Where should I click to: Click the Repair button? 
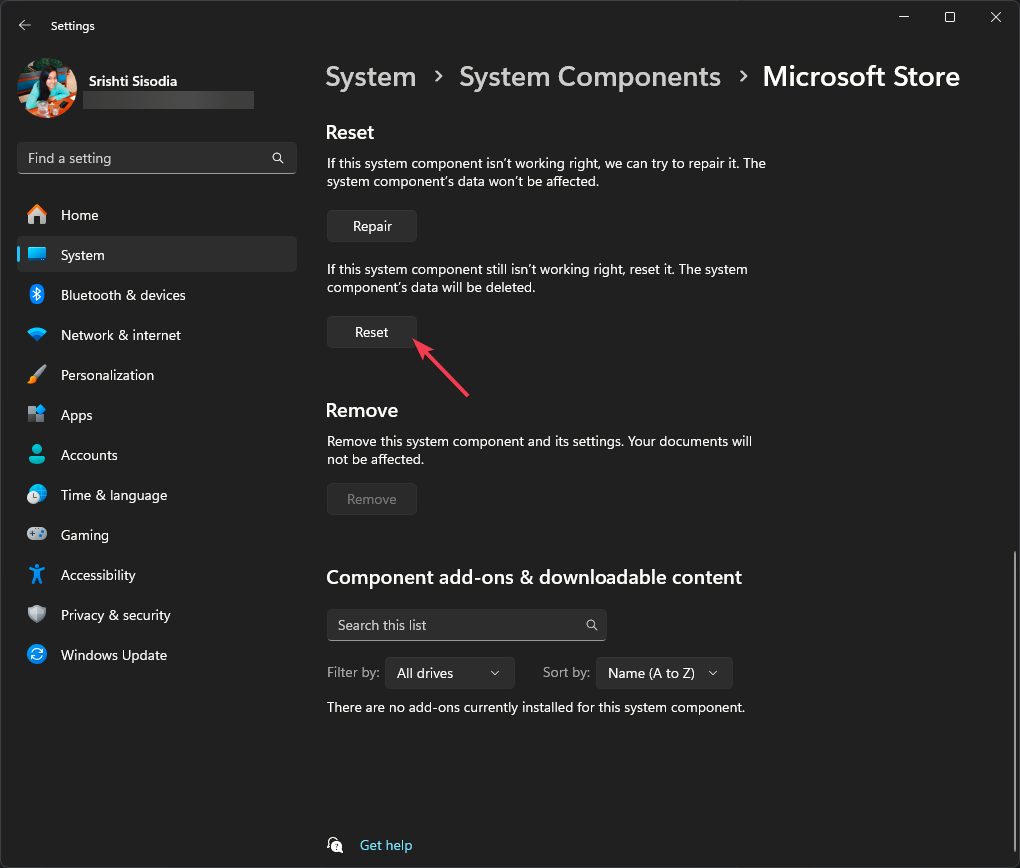372,226
